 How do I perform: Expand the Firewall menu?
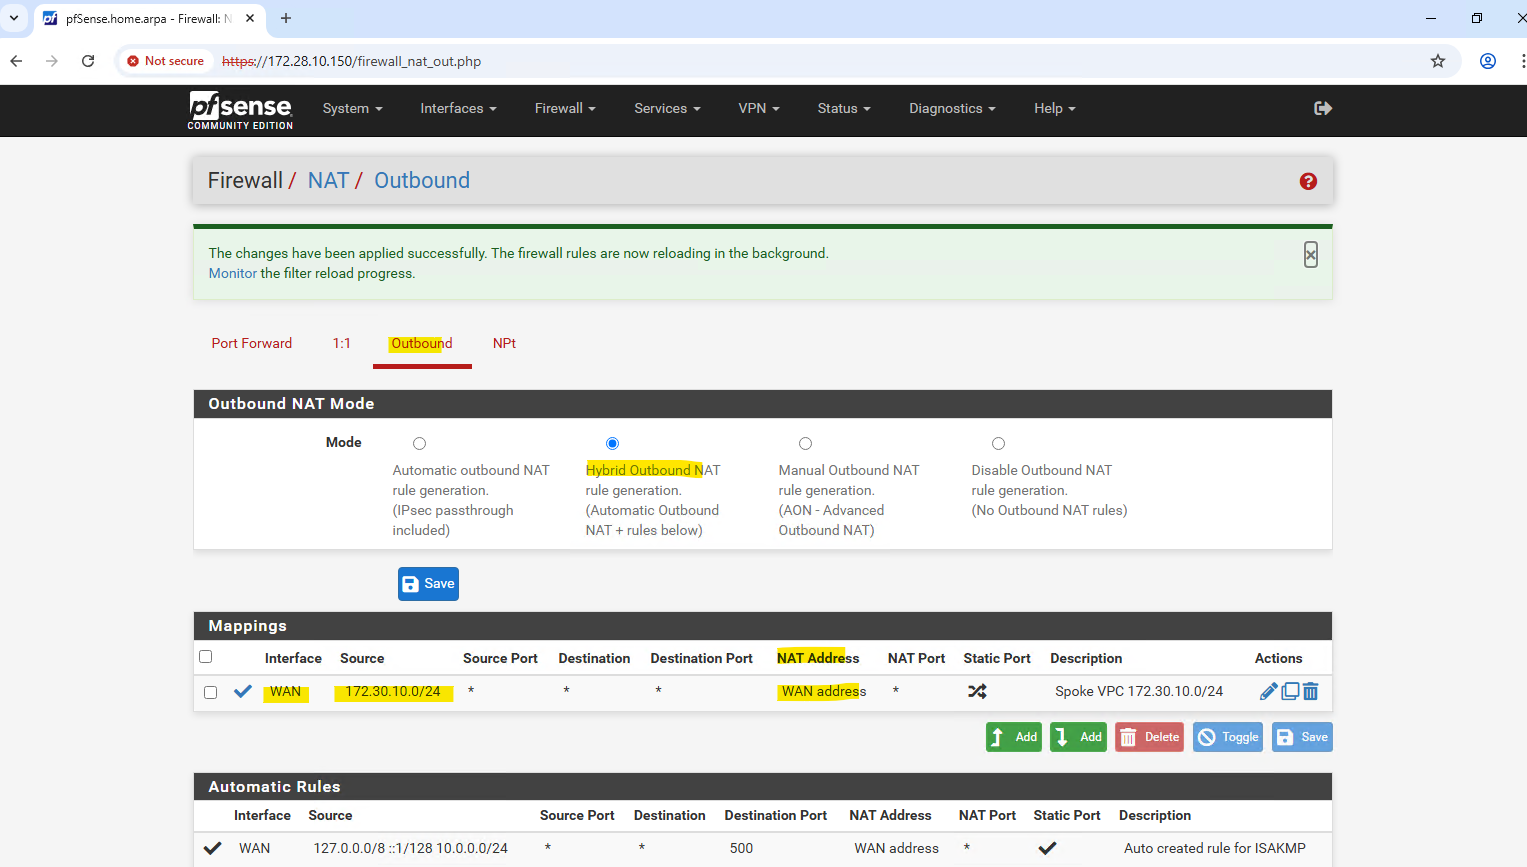pyautogui.click(x=564, y=108)
